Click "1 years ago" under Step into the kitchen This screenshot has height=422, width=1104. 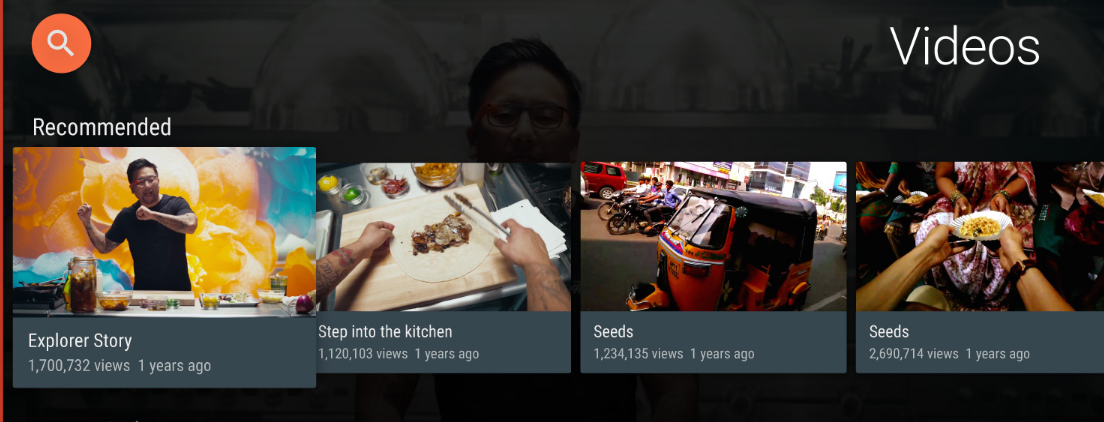click(446, 354)
